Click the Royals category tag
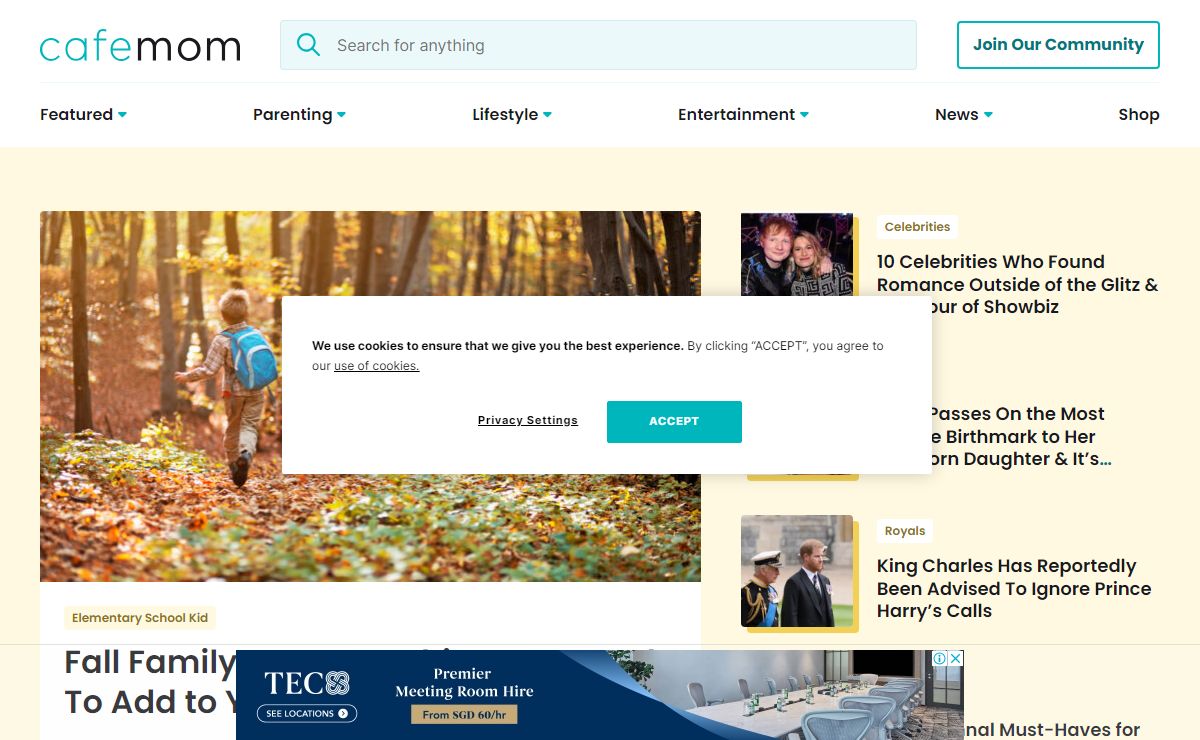The width and height of the screenshot is (1200, 740). point(905,531)
